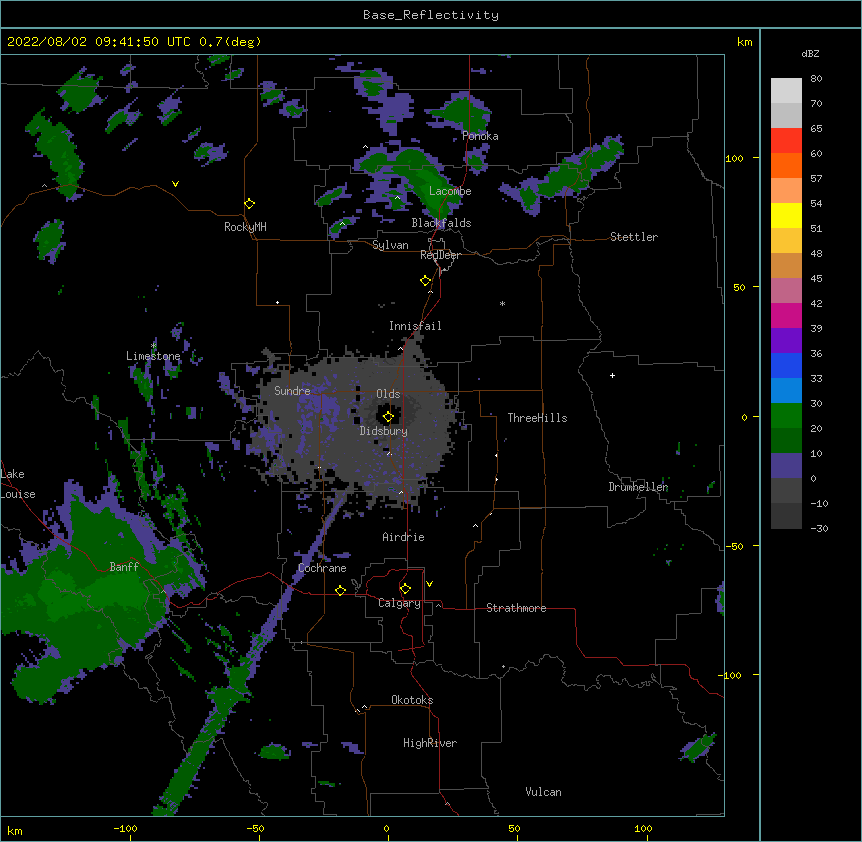Click the Stettler label

click(x=634, y=237)
